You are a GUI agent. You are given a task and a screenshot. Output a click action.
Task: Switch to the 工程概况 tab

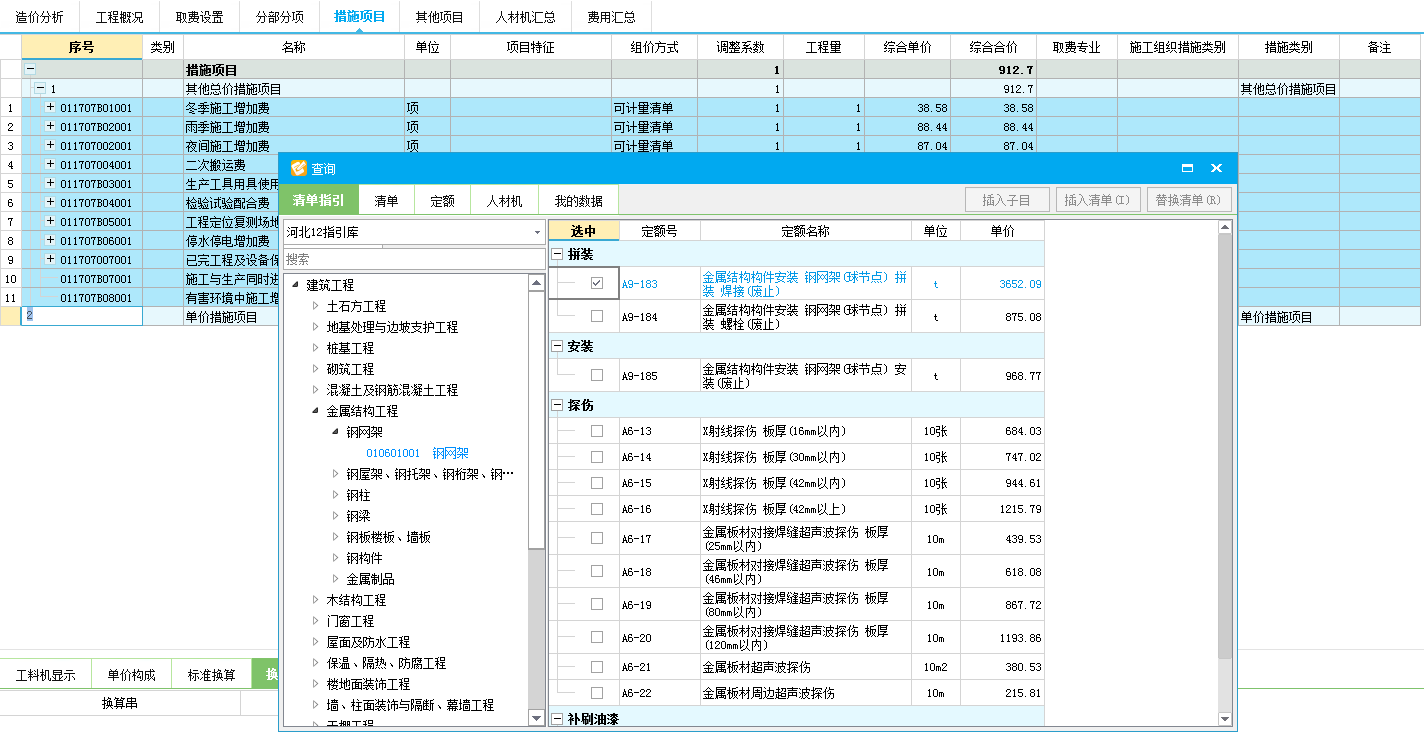pos(119,17)
